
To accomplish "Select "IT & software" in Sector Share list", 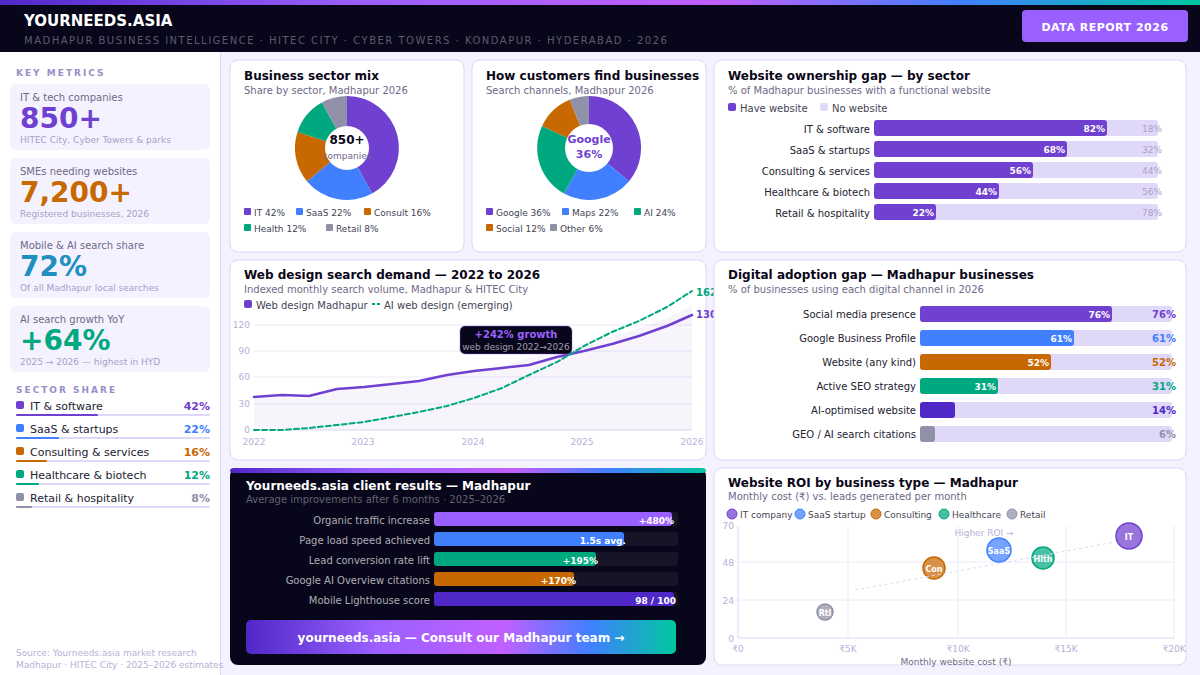I will [x=112, y=405].
